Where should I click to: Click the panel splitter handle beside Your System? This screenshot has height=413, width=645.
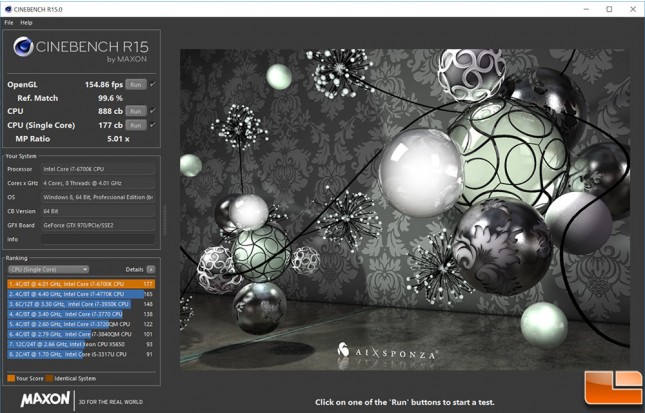pos(165,220)
